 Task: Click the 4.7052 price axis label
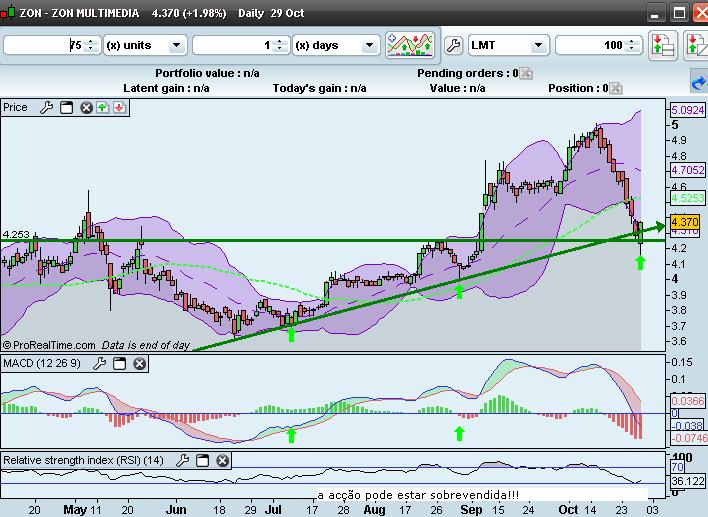687,170
